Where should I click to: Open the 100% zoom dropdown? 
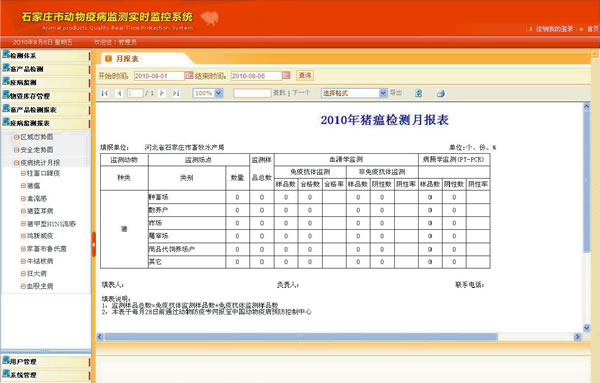click(x=218, y=93)
